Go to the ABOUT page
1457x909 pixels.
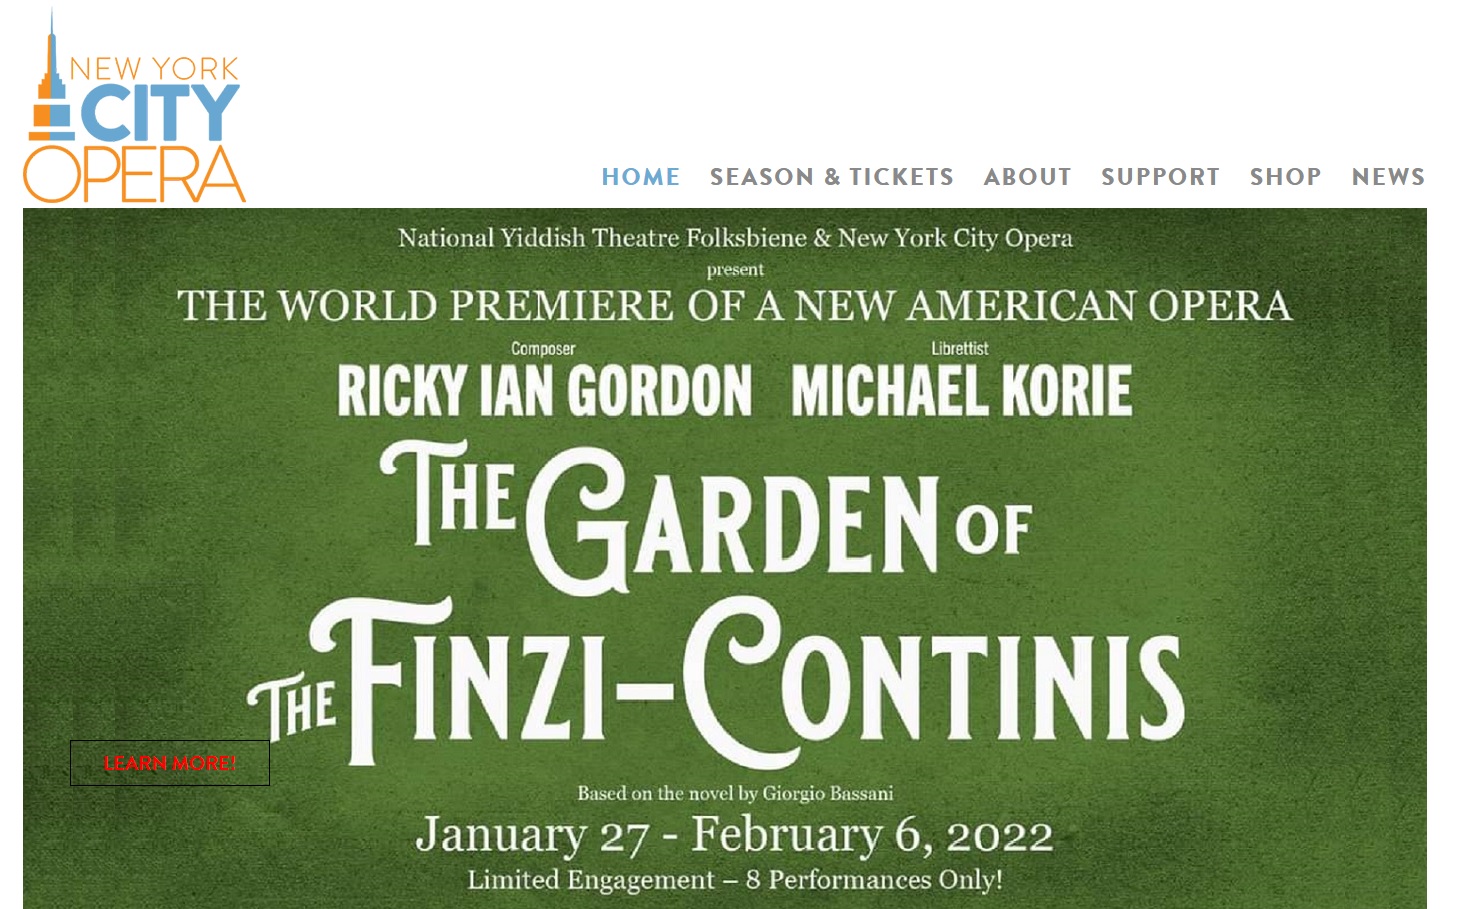(x=1027, y=177)
